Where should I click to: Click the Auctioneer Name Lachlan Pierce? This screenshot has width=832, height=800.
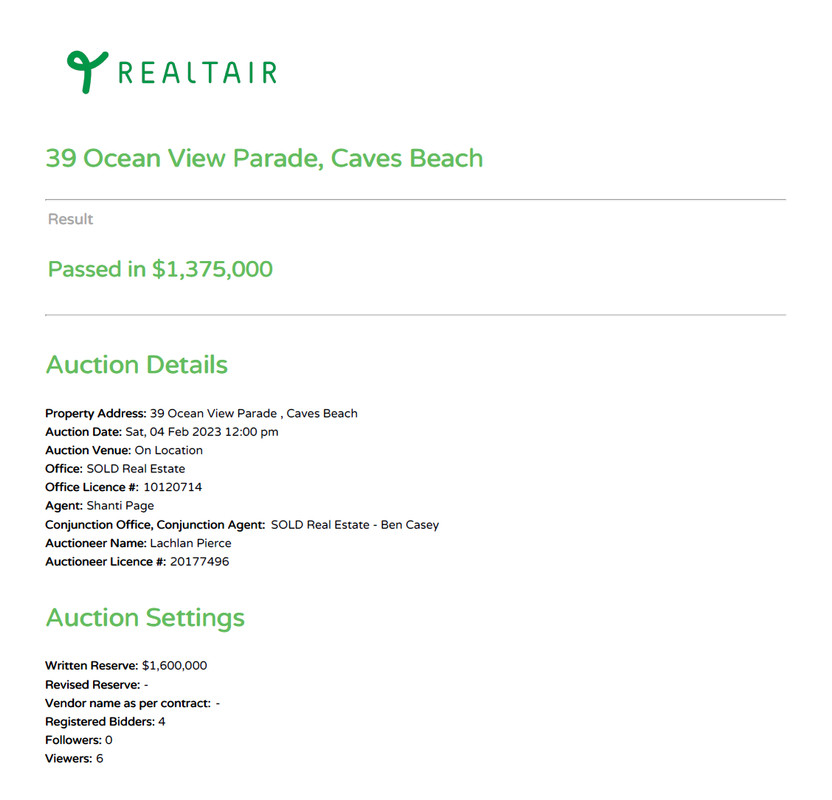click(190, 543)
